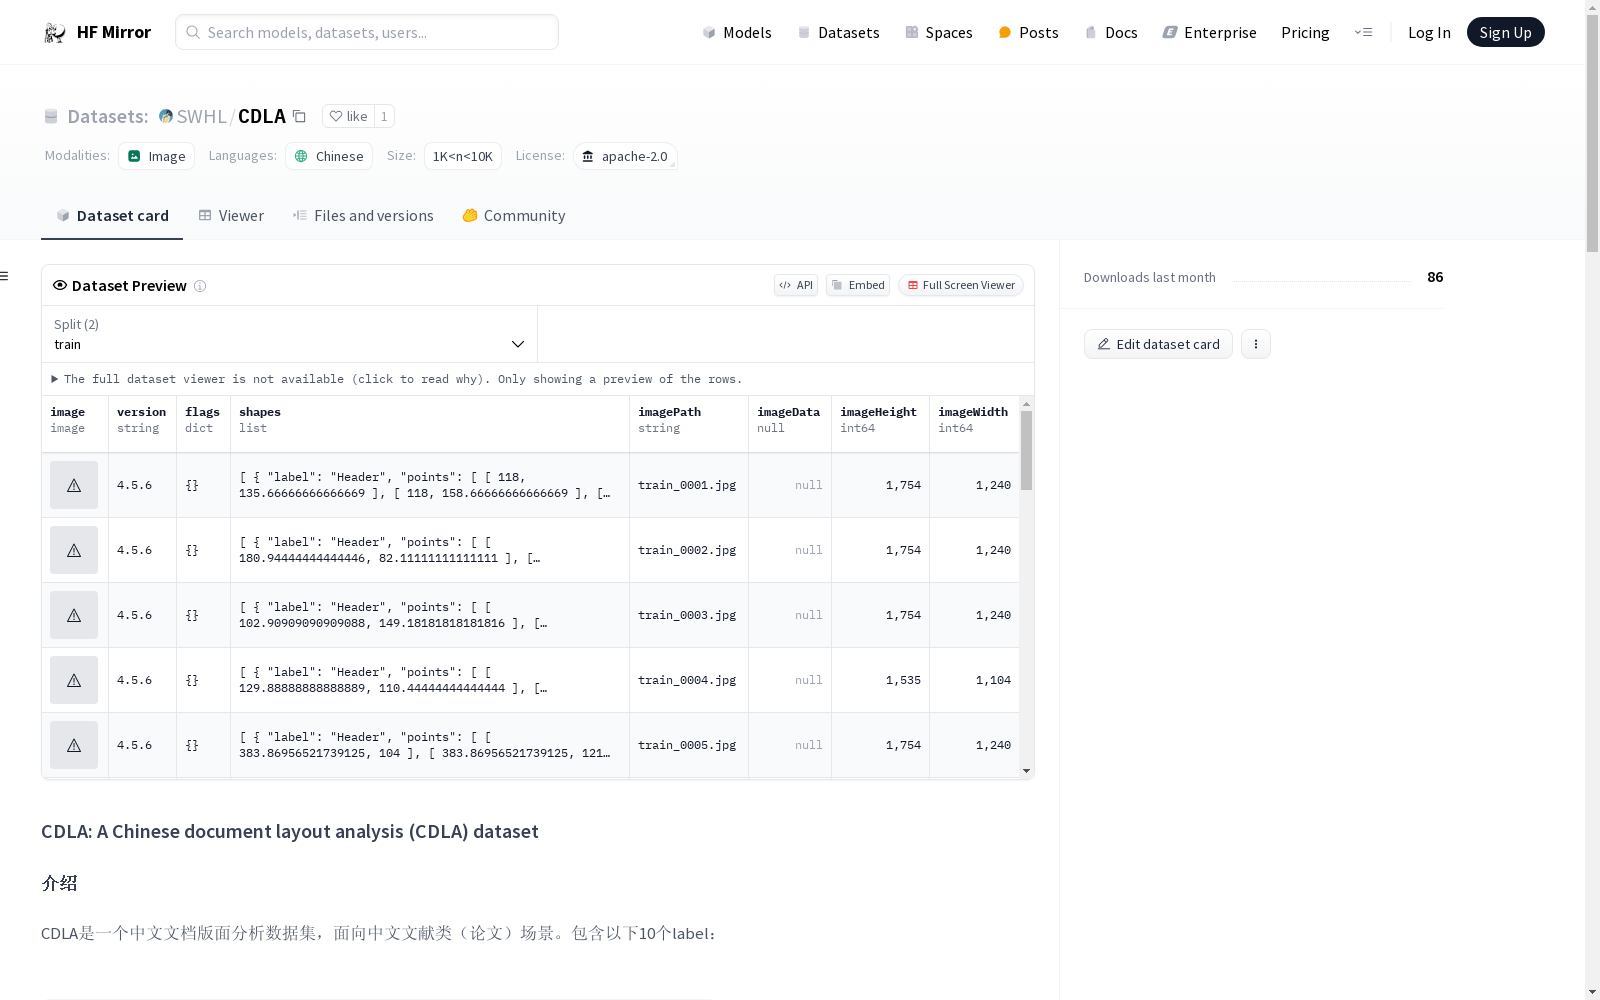This screenshot has height=1000, width=1600.
Task: Click warning image placeholder for train_0001.jpg
Action: click(74, 485)
